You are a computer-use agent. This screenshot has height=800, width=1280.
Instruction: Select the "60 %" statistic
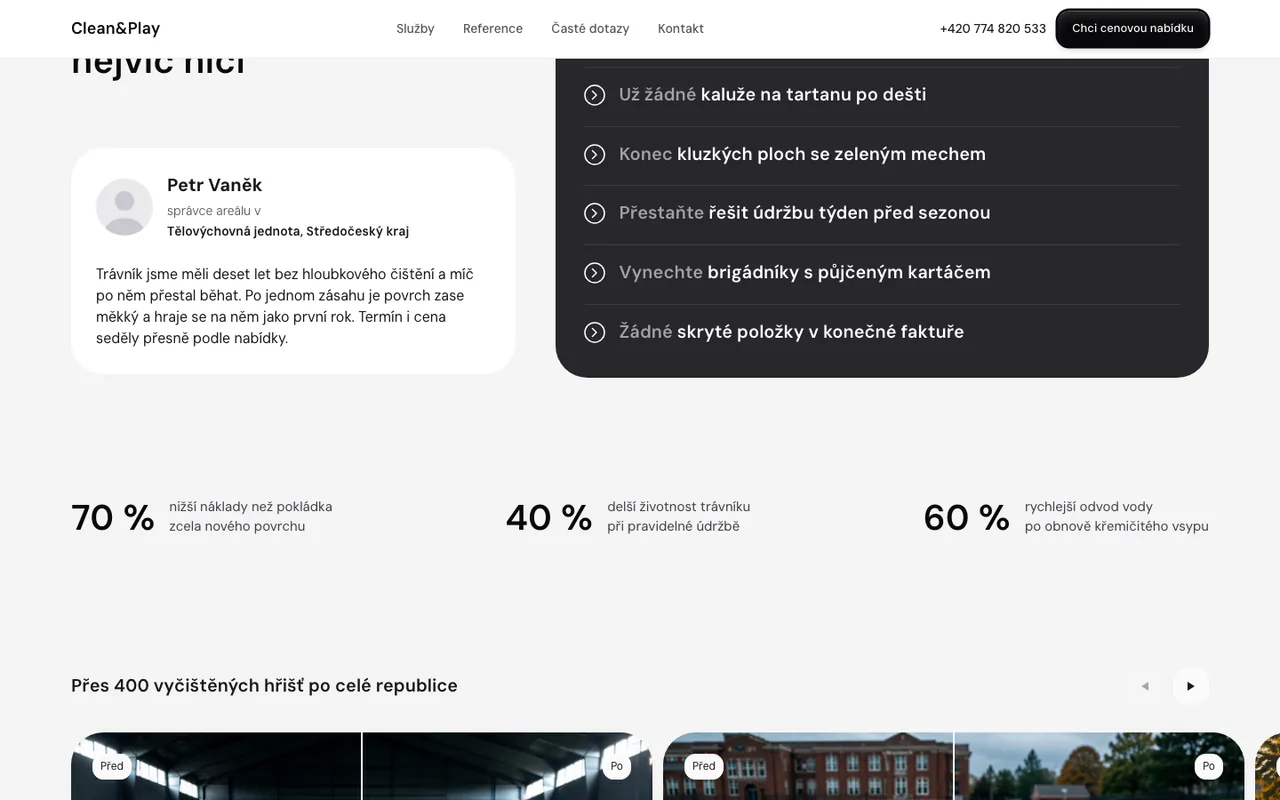[967, 518]
